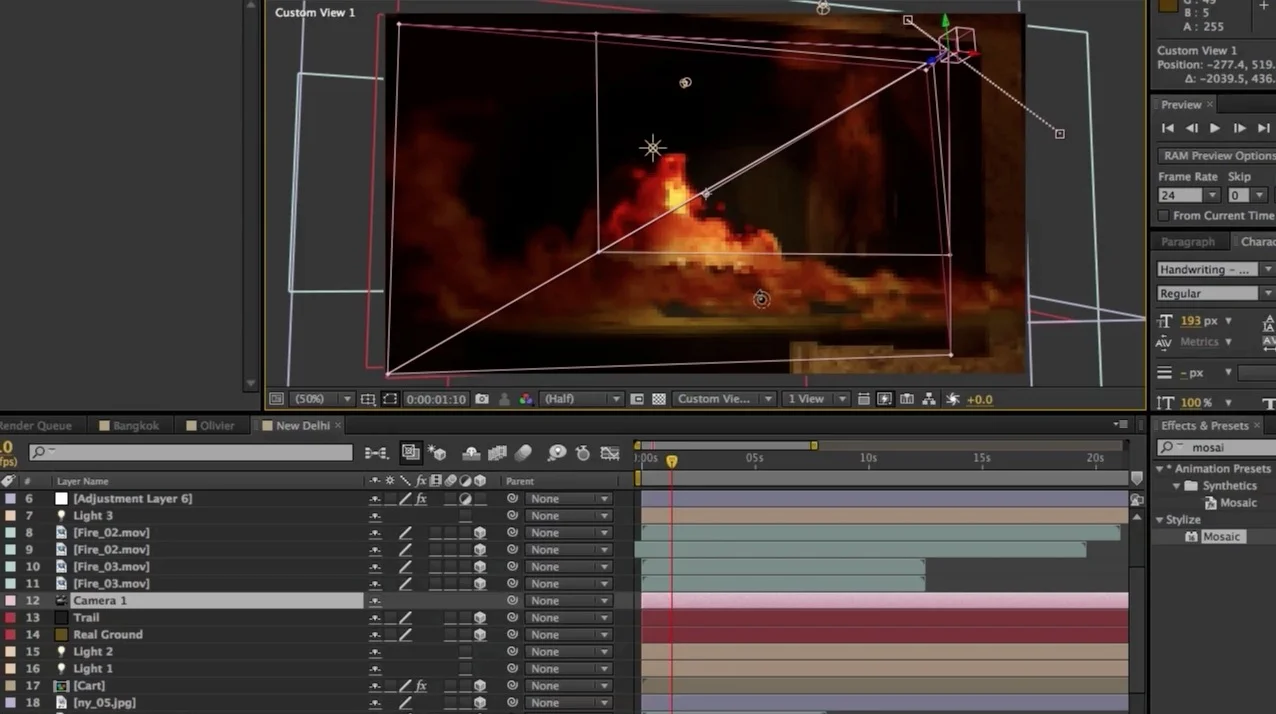
Task: Open show channel RGB color icon
Action: point(525,399)
